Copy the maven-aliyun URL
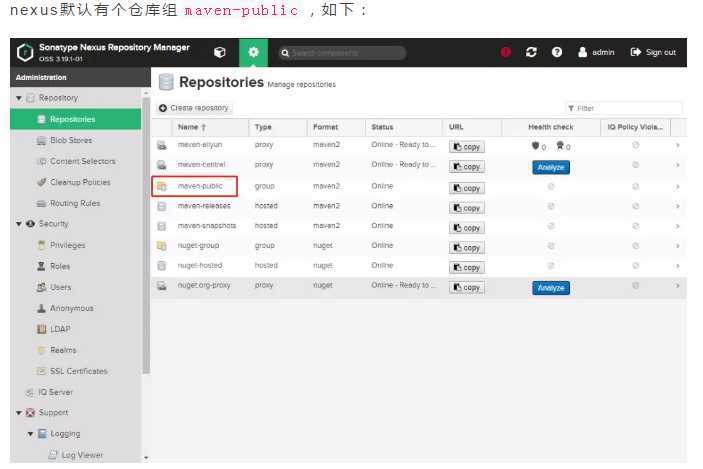703x469 pixels. pyautogui.click(x=467, y=147)
